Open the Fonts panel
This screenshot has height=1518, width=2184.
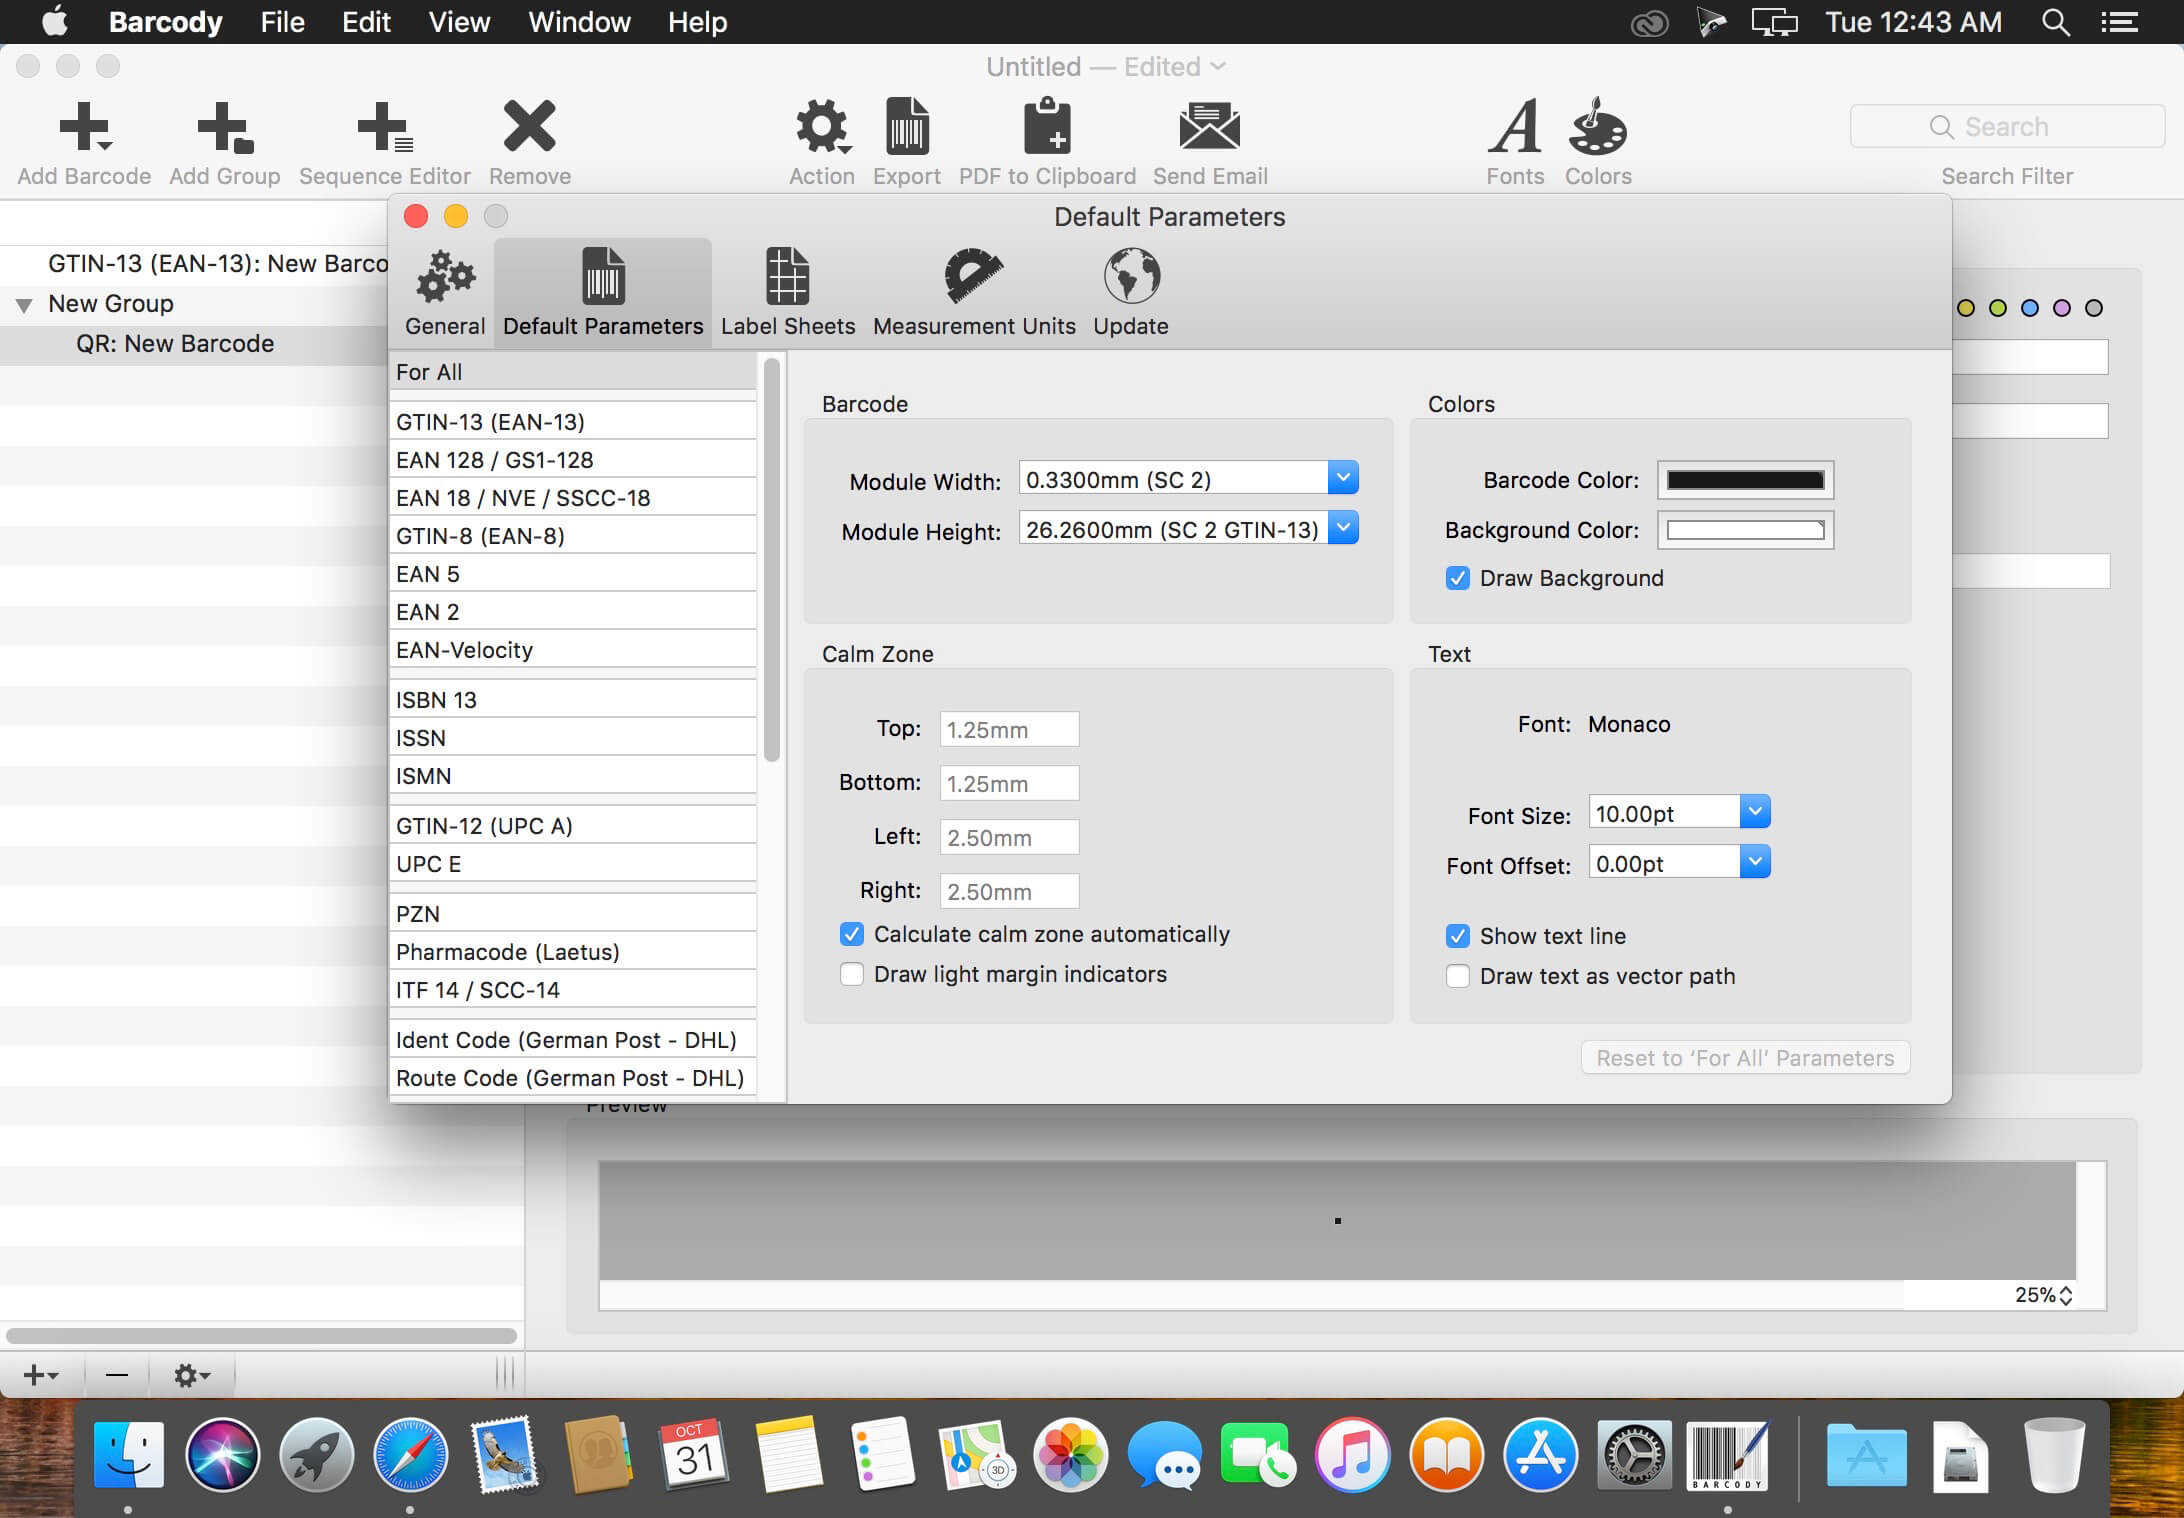(1515, 127)
